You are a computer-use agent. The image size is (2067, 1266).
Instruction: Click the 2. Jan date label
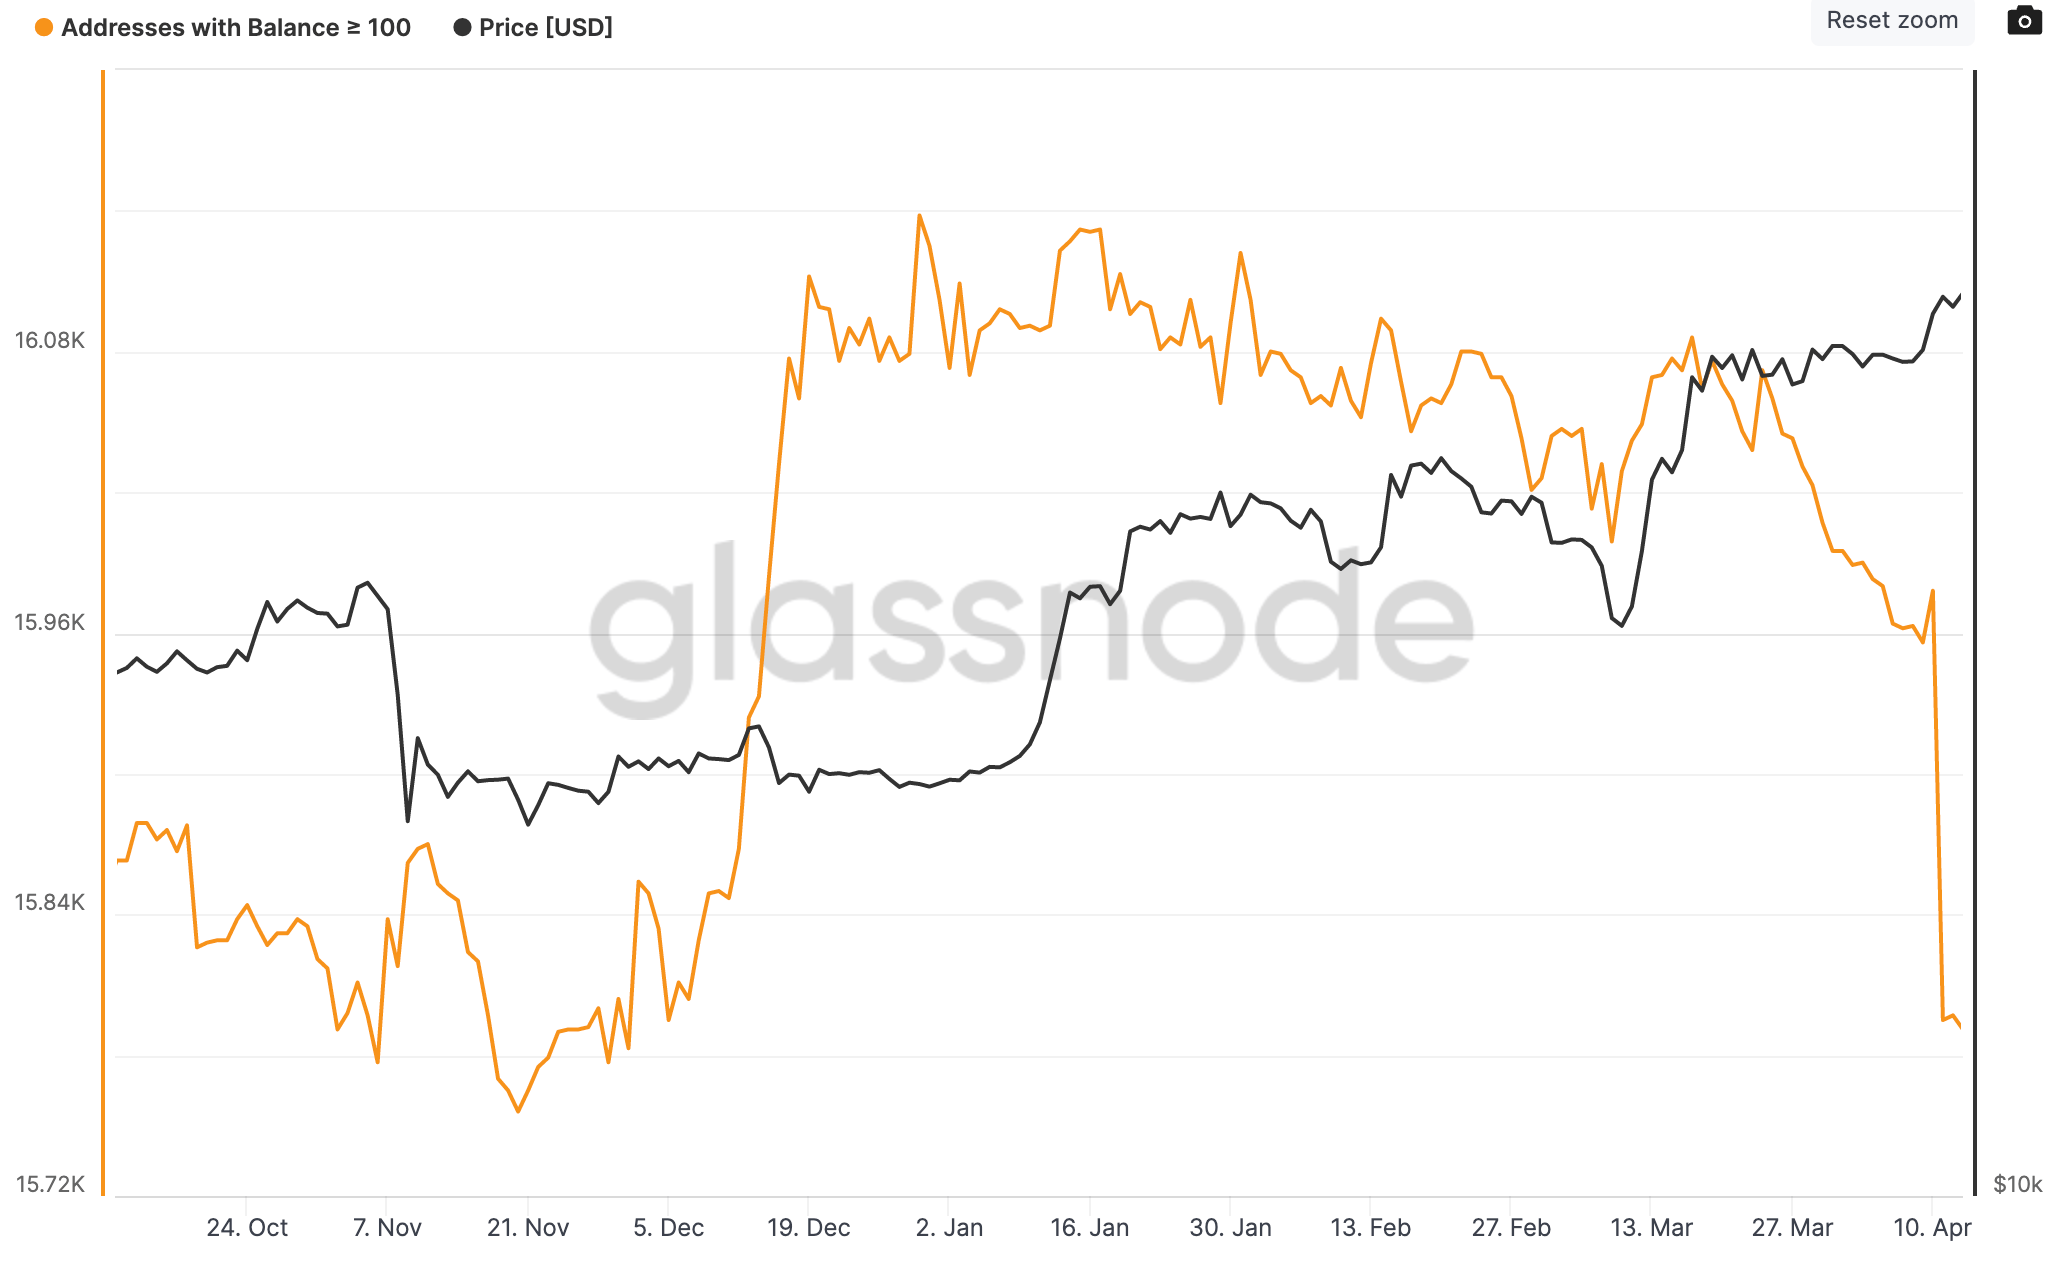coord(949,1227)
